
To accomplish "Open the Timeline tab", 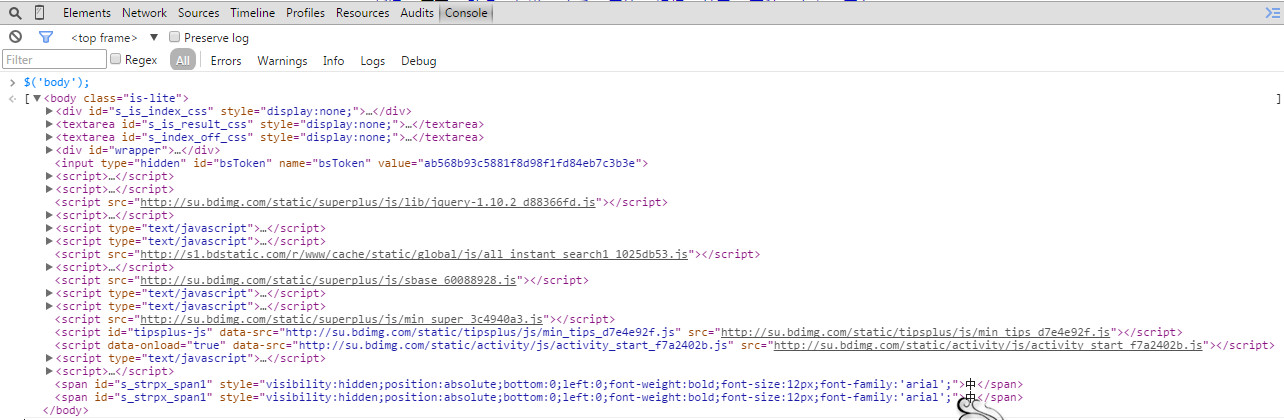I will pos(253,13).
